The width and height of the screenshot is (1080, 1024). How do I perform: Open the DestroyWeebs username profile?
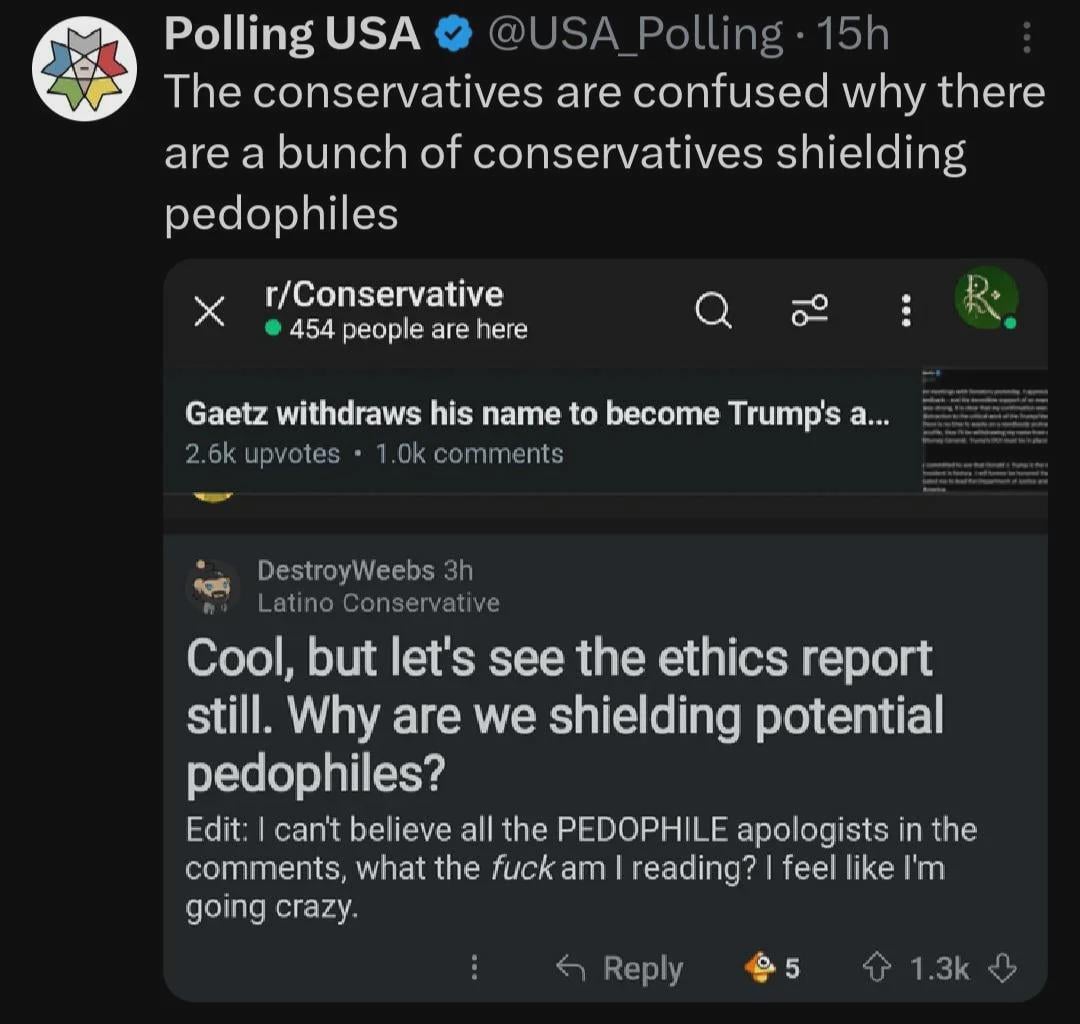[345, 571]
